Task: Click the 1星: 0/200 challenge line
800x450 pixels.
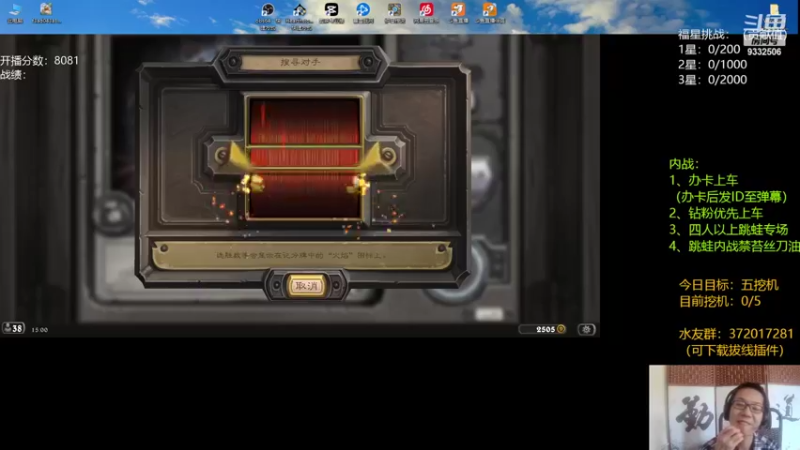Action: point(709,49)
